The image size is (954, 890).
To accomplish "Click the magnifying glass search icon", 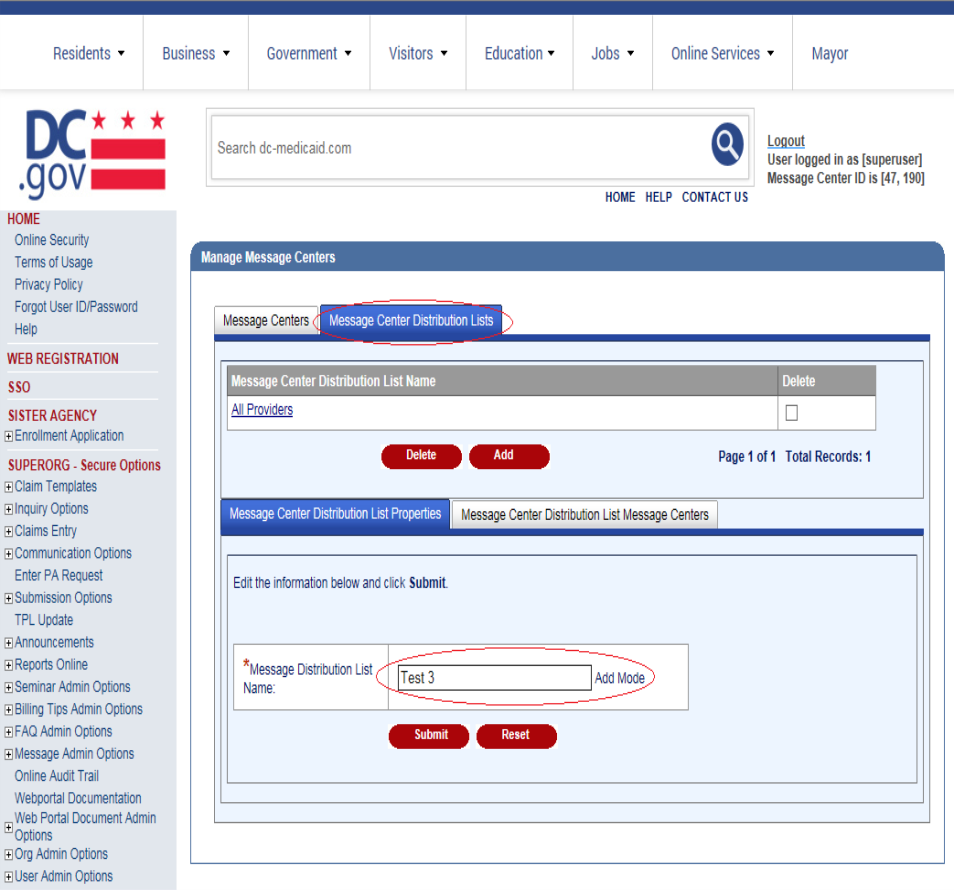I will pyautogui.click(x=727, y=146).
